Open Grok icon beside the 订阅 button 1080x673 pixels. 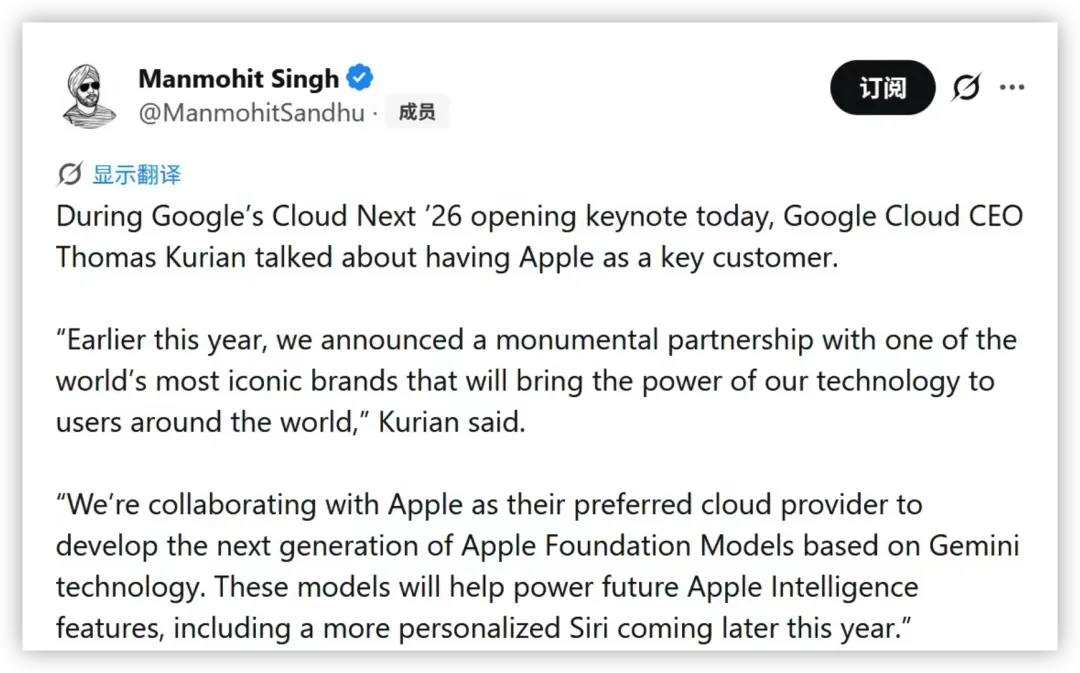pos(966,87)
